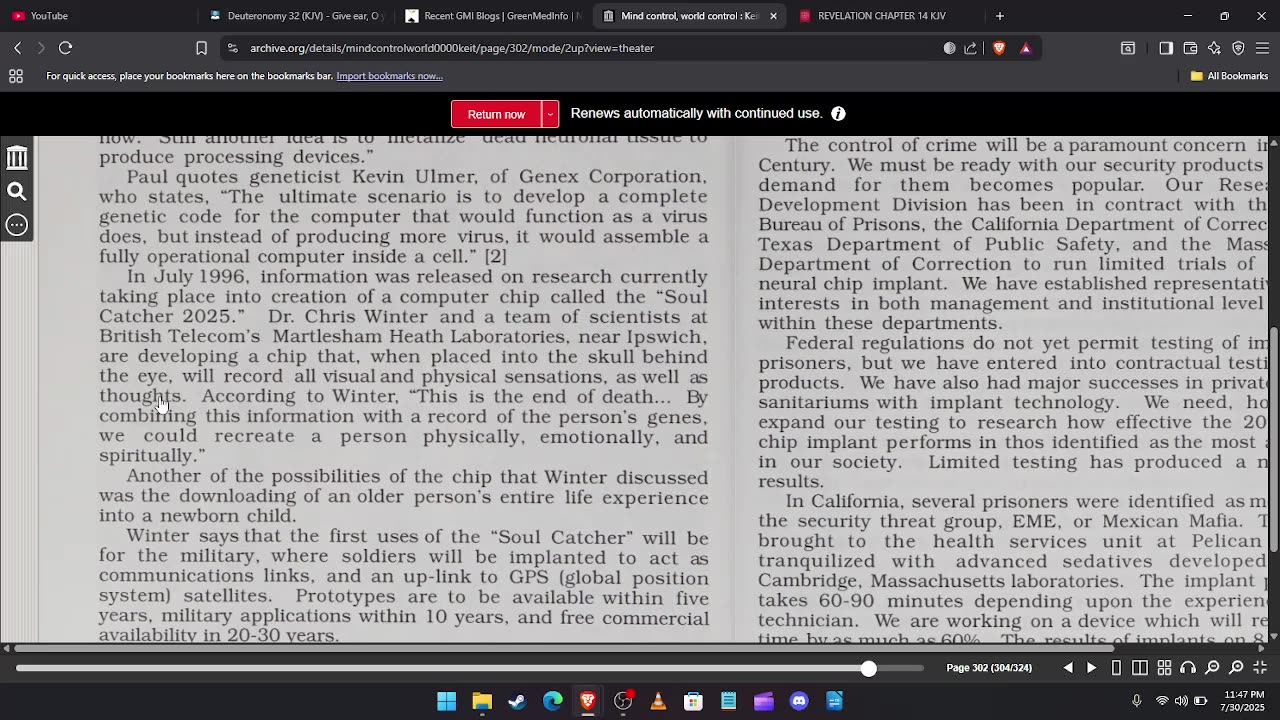This screenshot has height=720, width=1280.
Task: Open Discord from the taskbar
Action: coord(799,702)
